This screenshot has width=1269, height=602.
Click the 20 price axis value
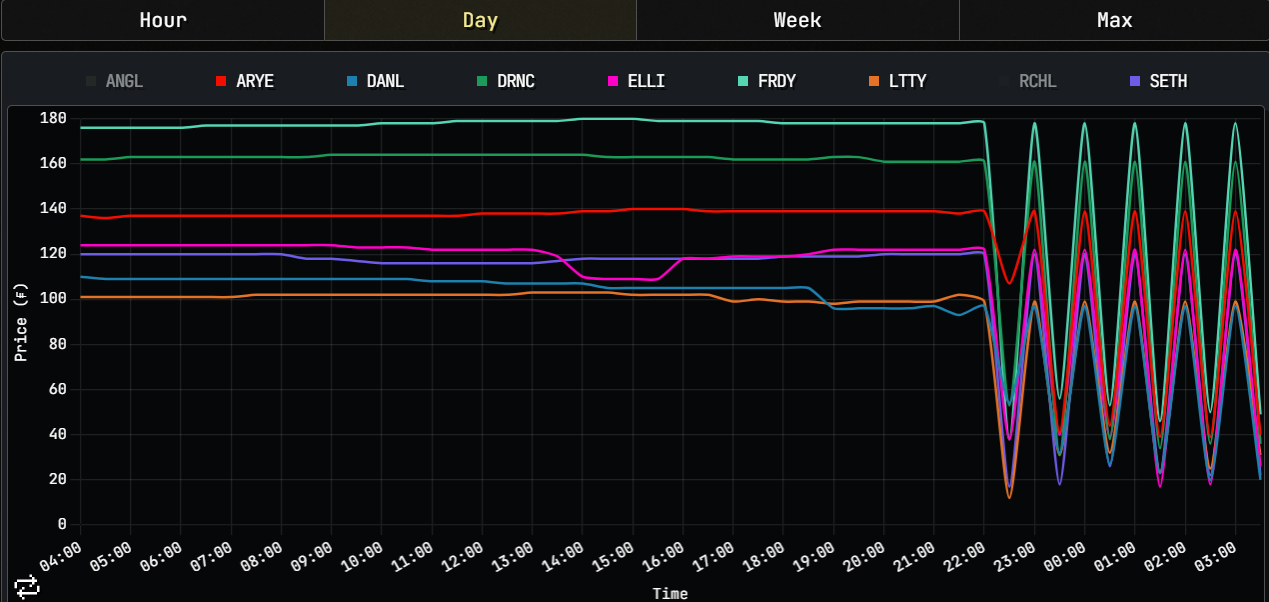57,479
